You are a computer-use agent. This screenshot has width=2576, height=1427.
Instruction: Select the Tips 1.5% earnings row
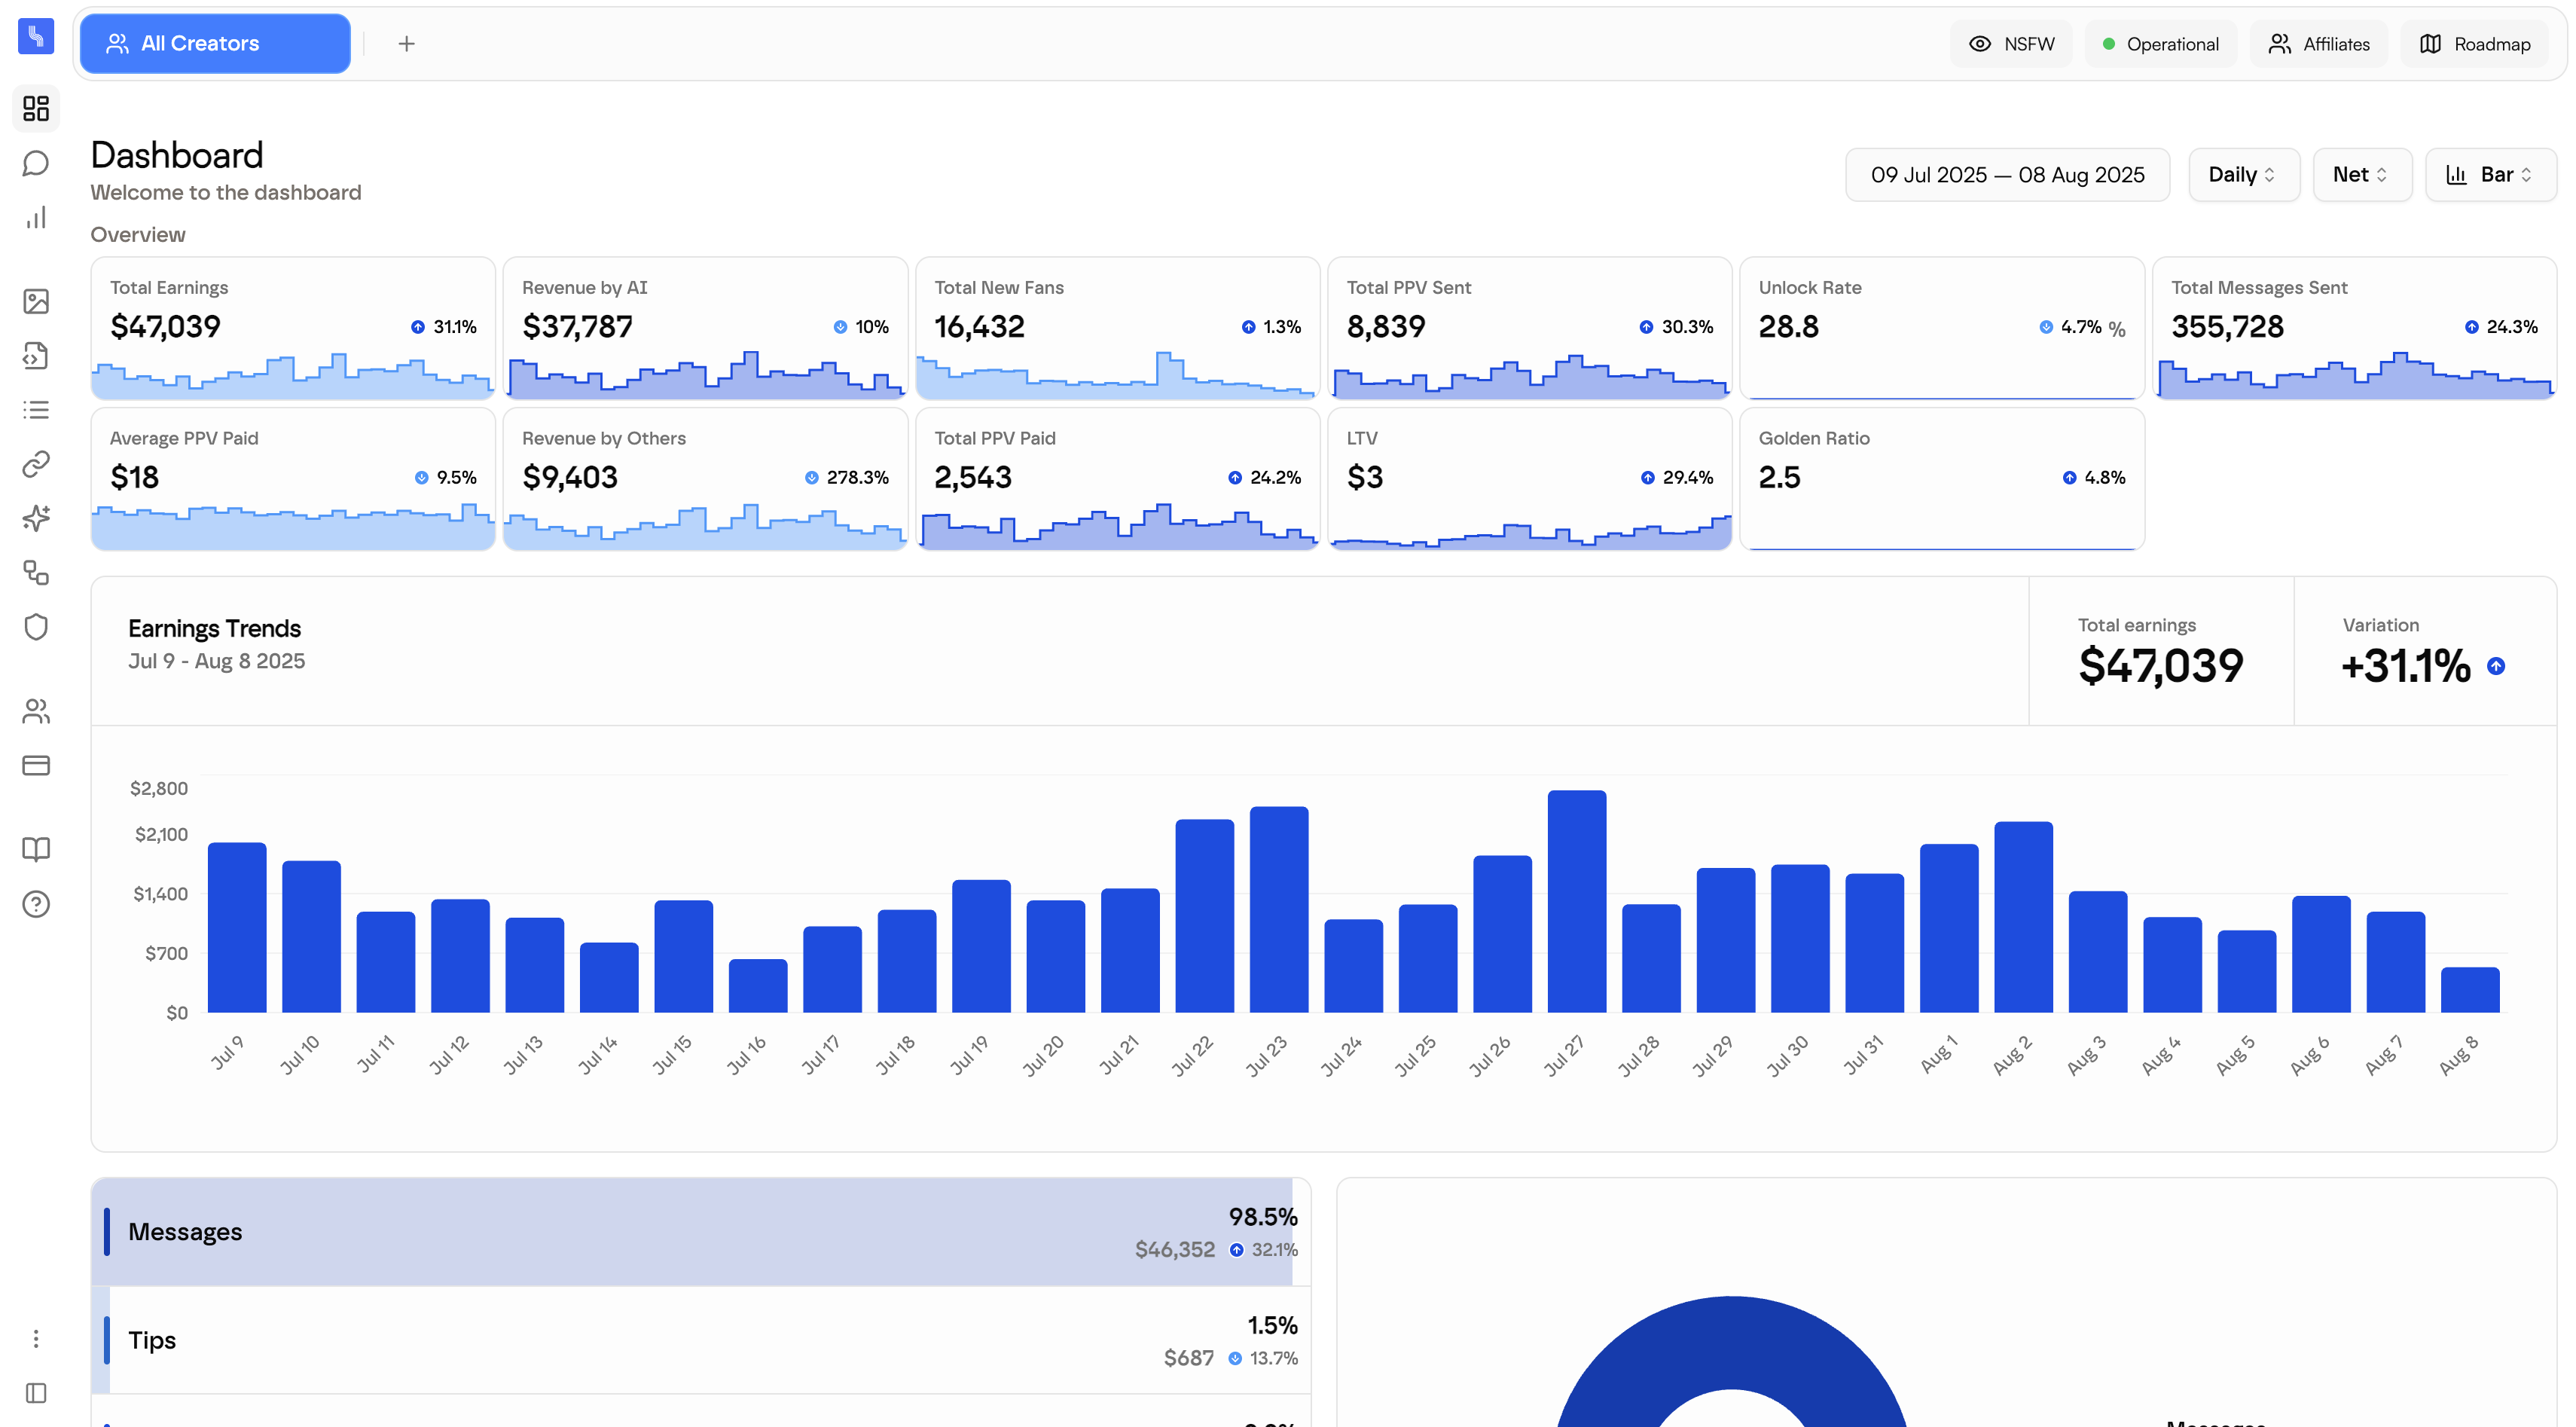(x=701, y=1340)
